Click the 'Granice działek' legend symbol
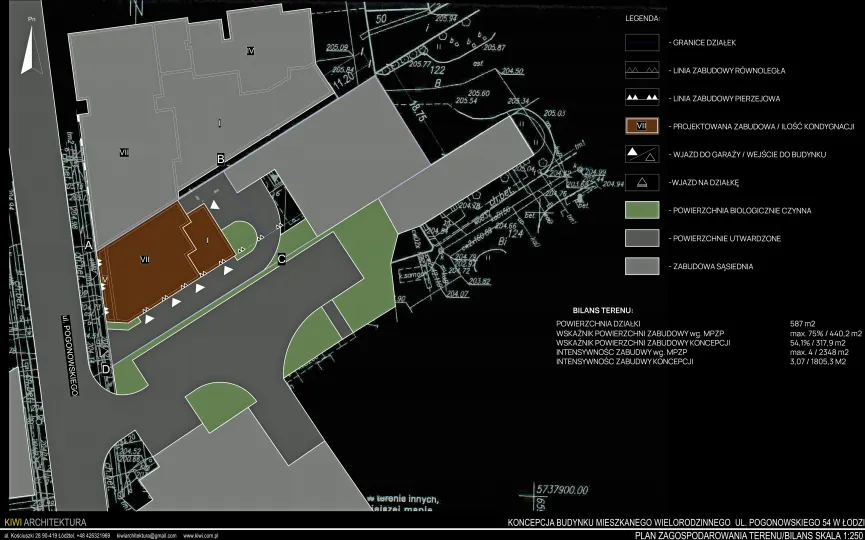The image size is (865, 540). [x=641, y=43]
